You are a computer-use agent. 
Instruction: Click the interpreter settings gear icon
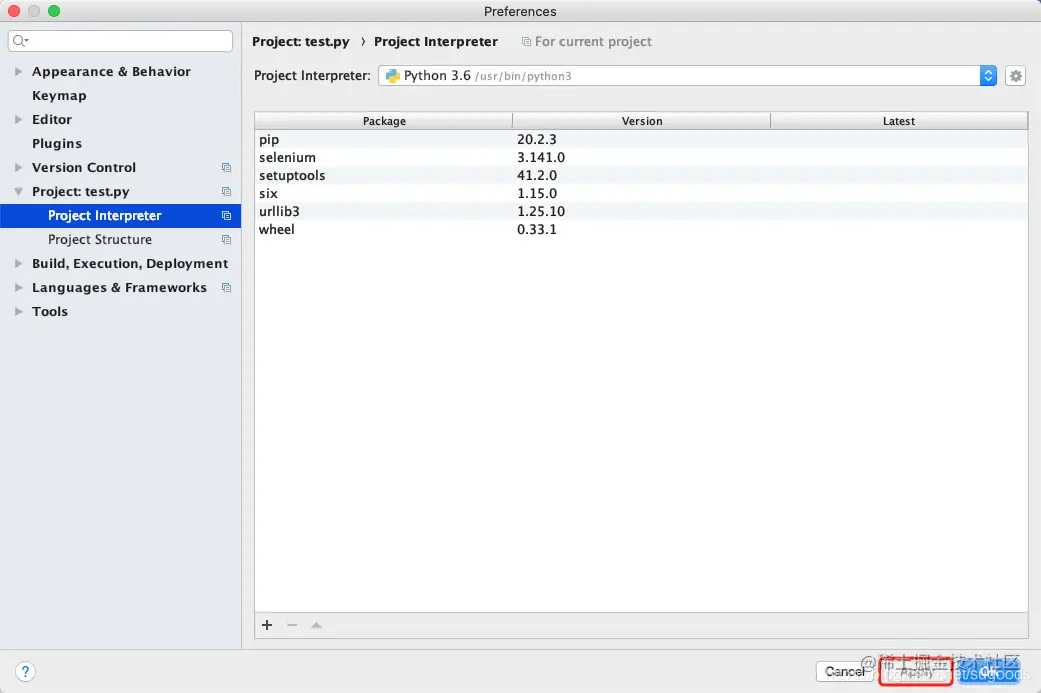[1015, 76]
